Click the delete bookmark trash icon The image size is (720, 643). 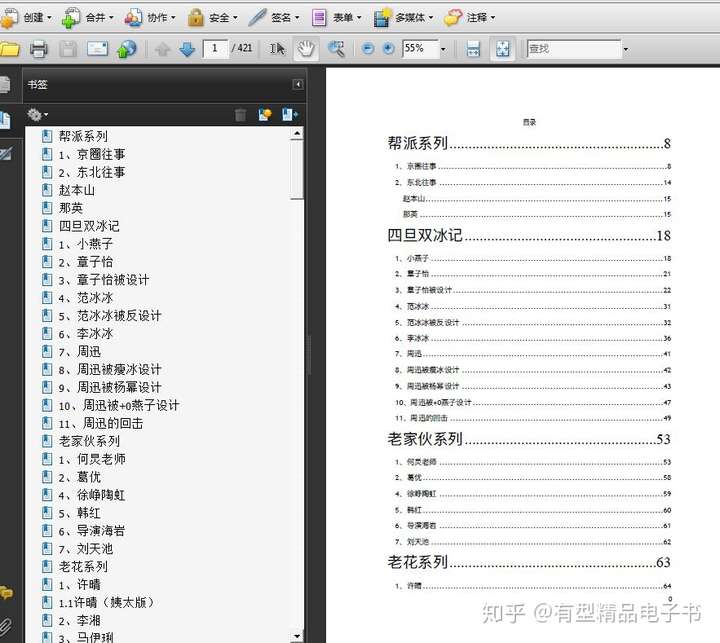(x=240, y=114)
